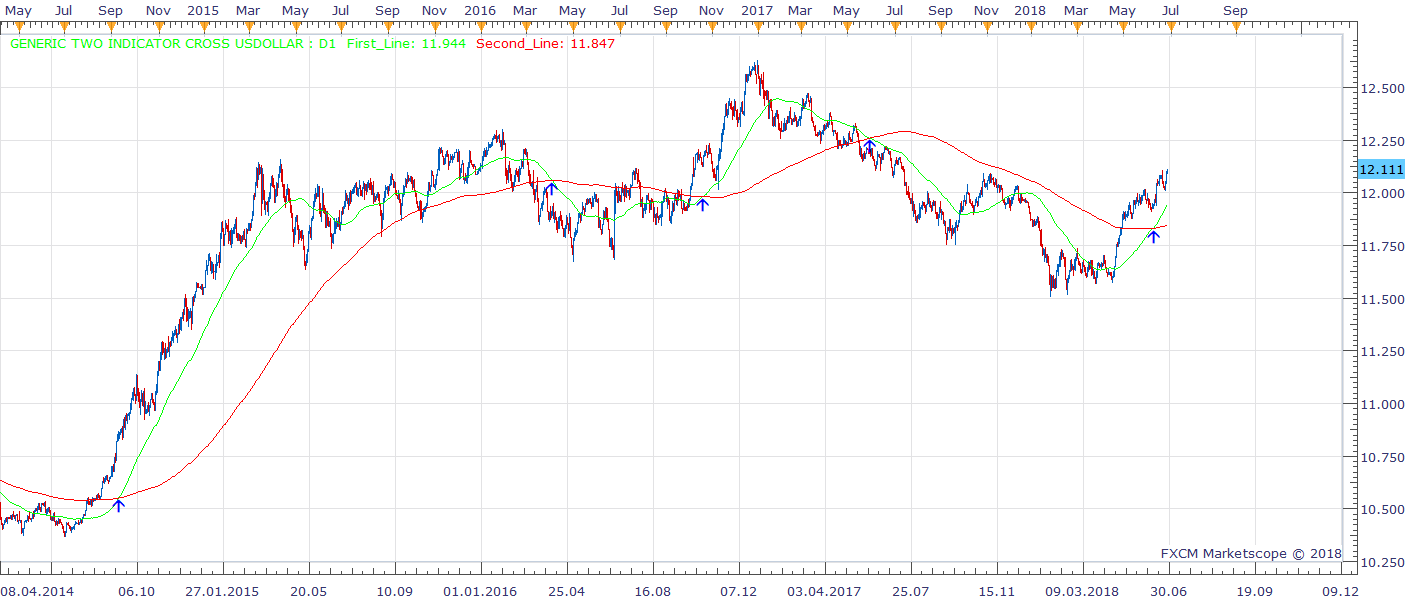Click the 16.08 date label

coord(652,592)
